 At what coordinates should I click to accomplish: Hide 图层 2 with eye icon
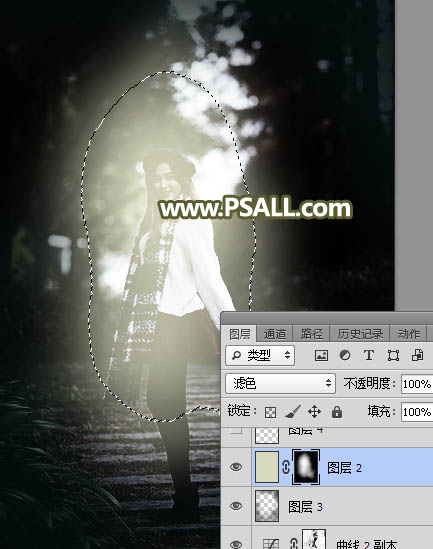click(236, 467)
